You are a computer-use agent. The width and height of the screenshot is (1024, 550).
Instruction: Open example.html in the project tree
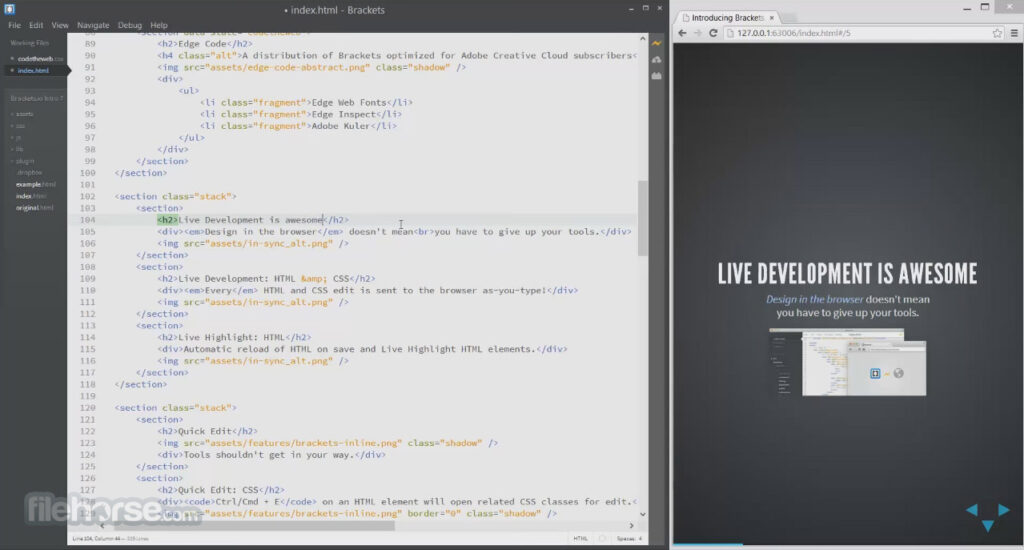pyautogui.click(x=35, y=184)
